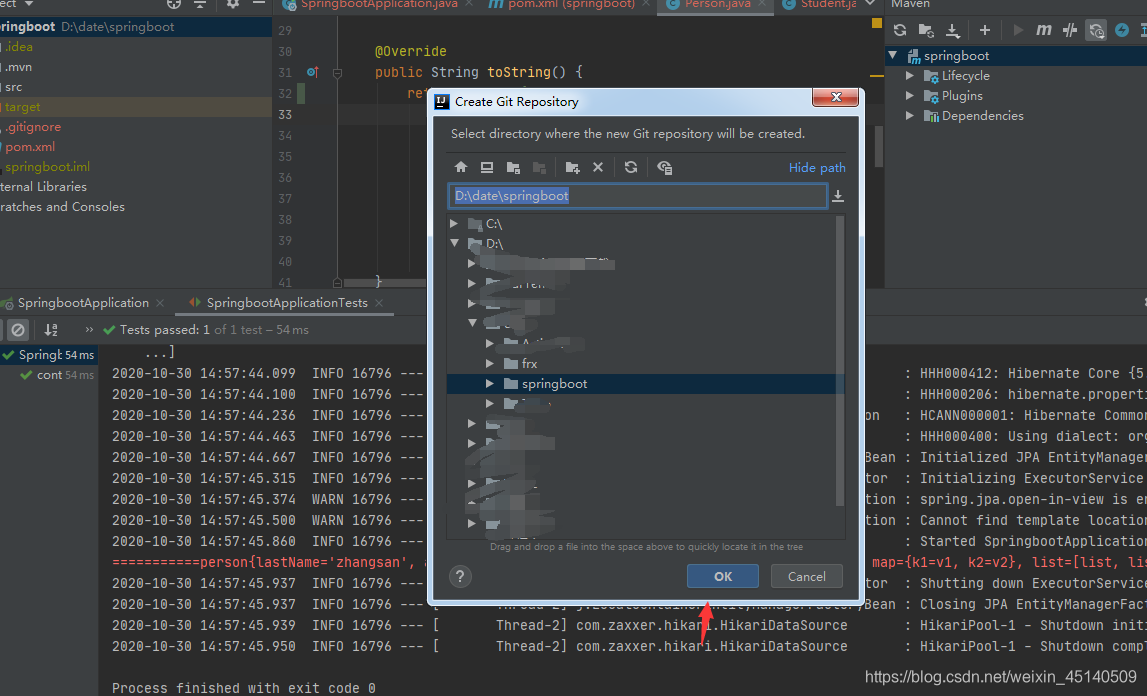Open the SpringbootApplication run tab
Viewport: 1147px width, 696px height.
(x=83, y=303)
